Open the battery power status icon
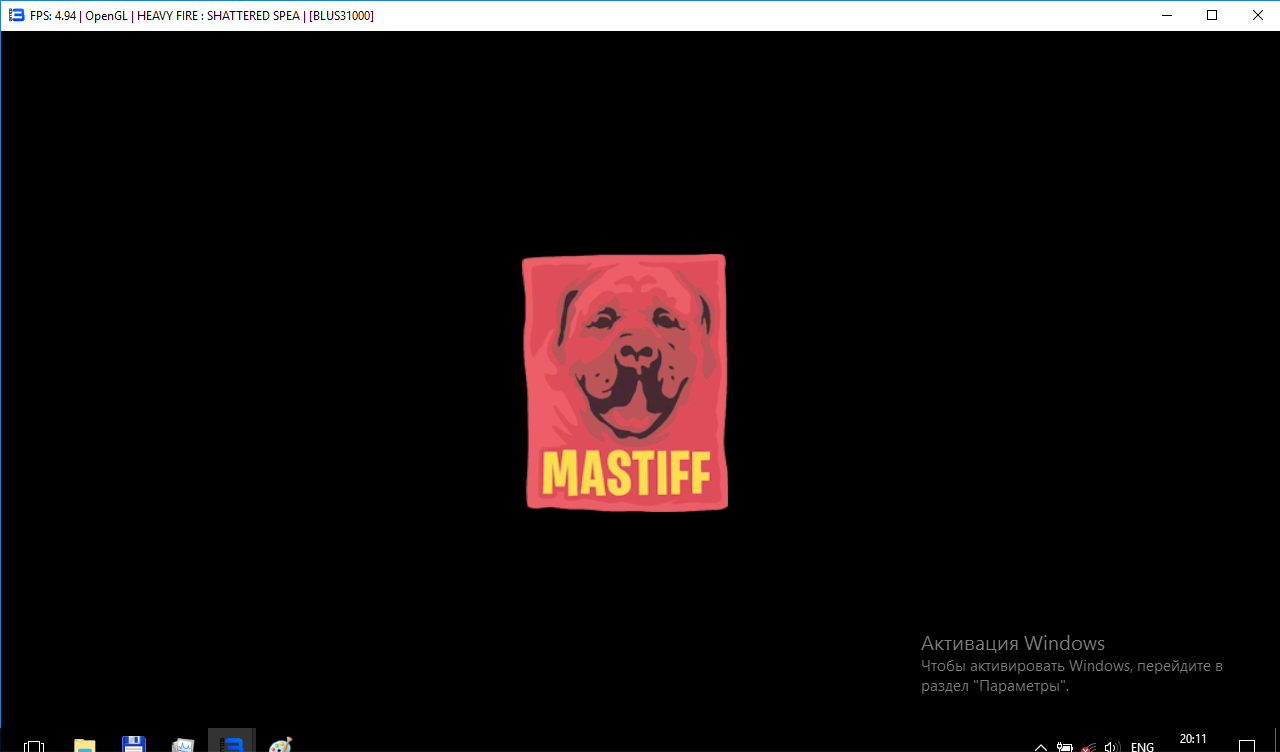The height and width of the screenshot is (752, 1280). (1065, 746)
